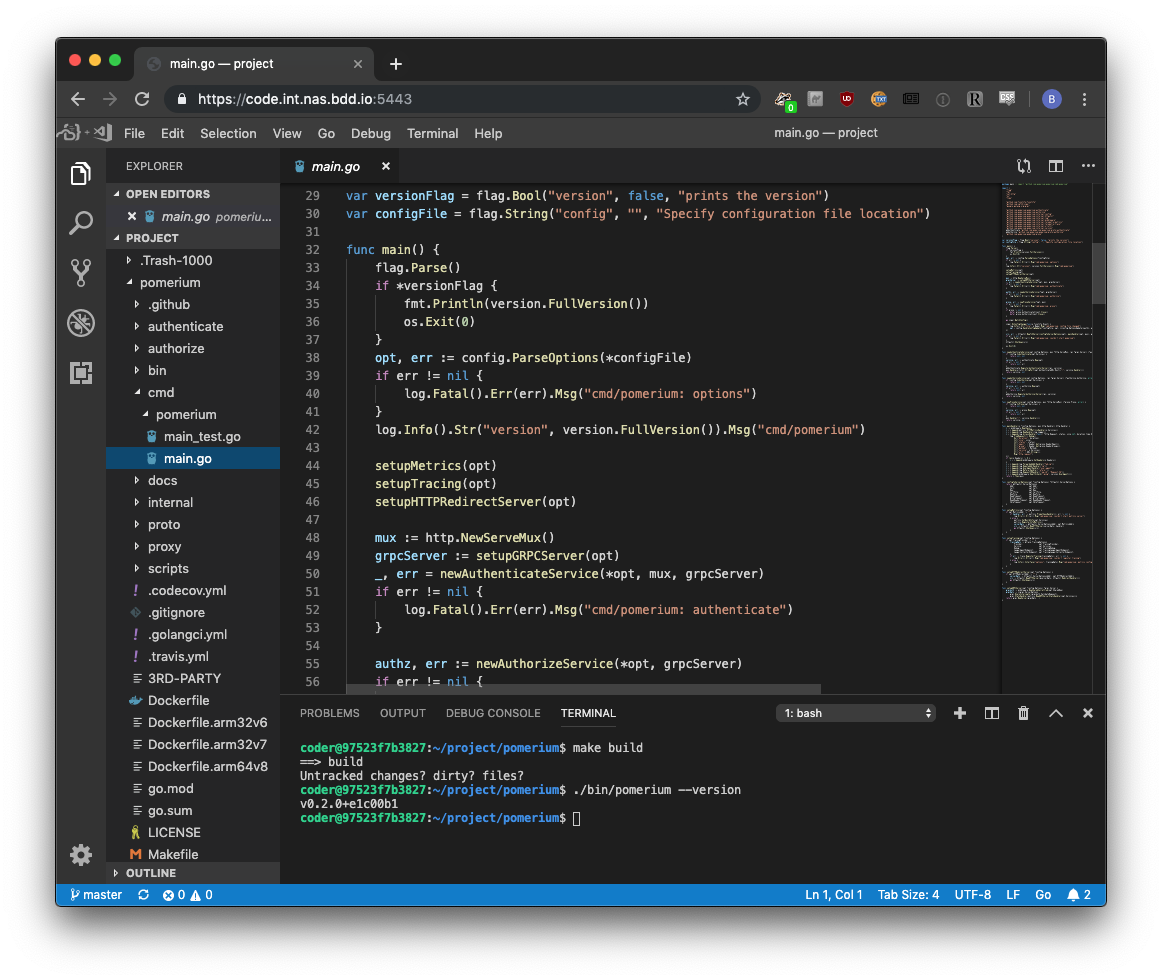Toggle the Explorer view icon
Viewport: 1162px width, 980px height.
click(x=81, y=174)
